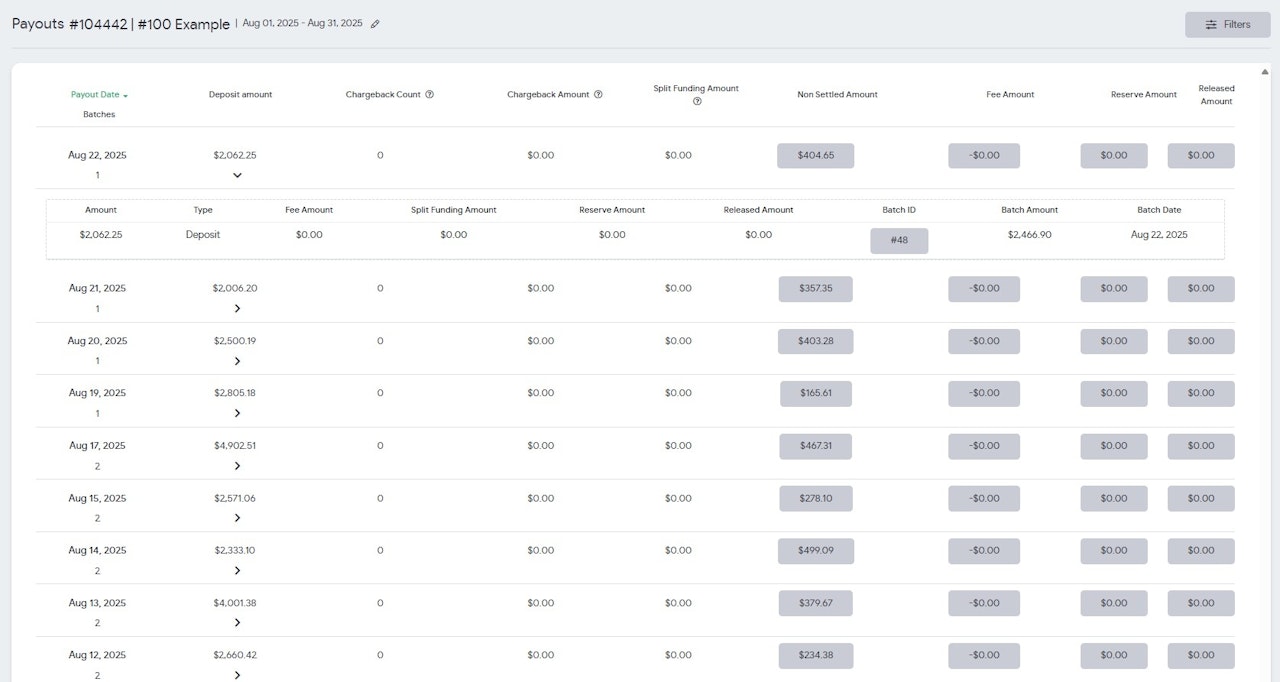This screenshot has height=682, width=1280.
Task: Click the $357.35 non settled amount button
Action: (x=815, y=289)
